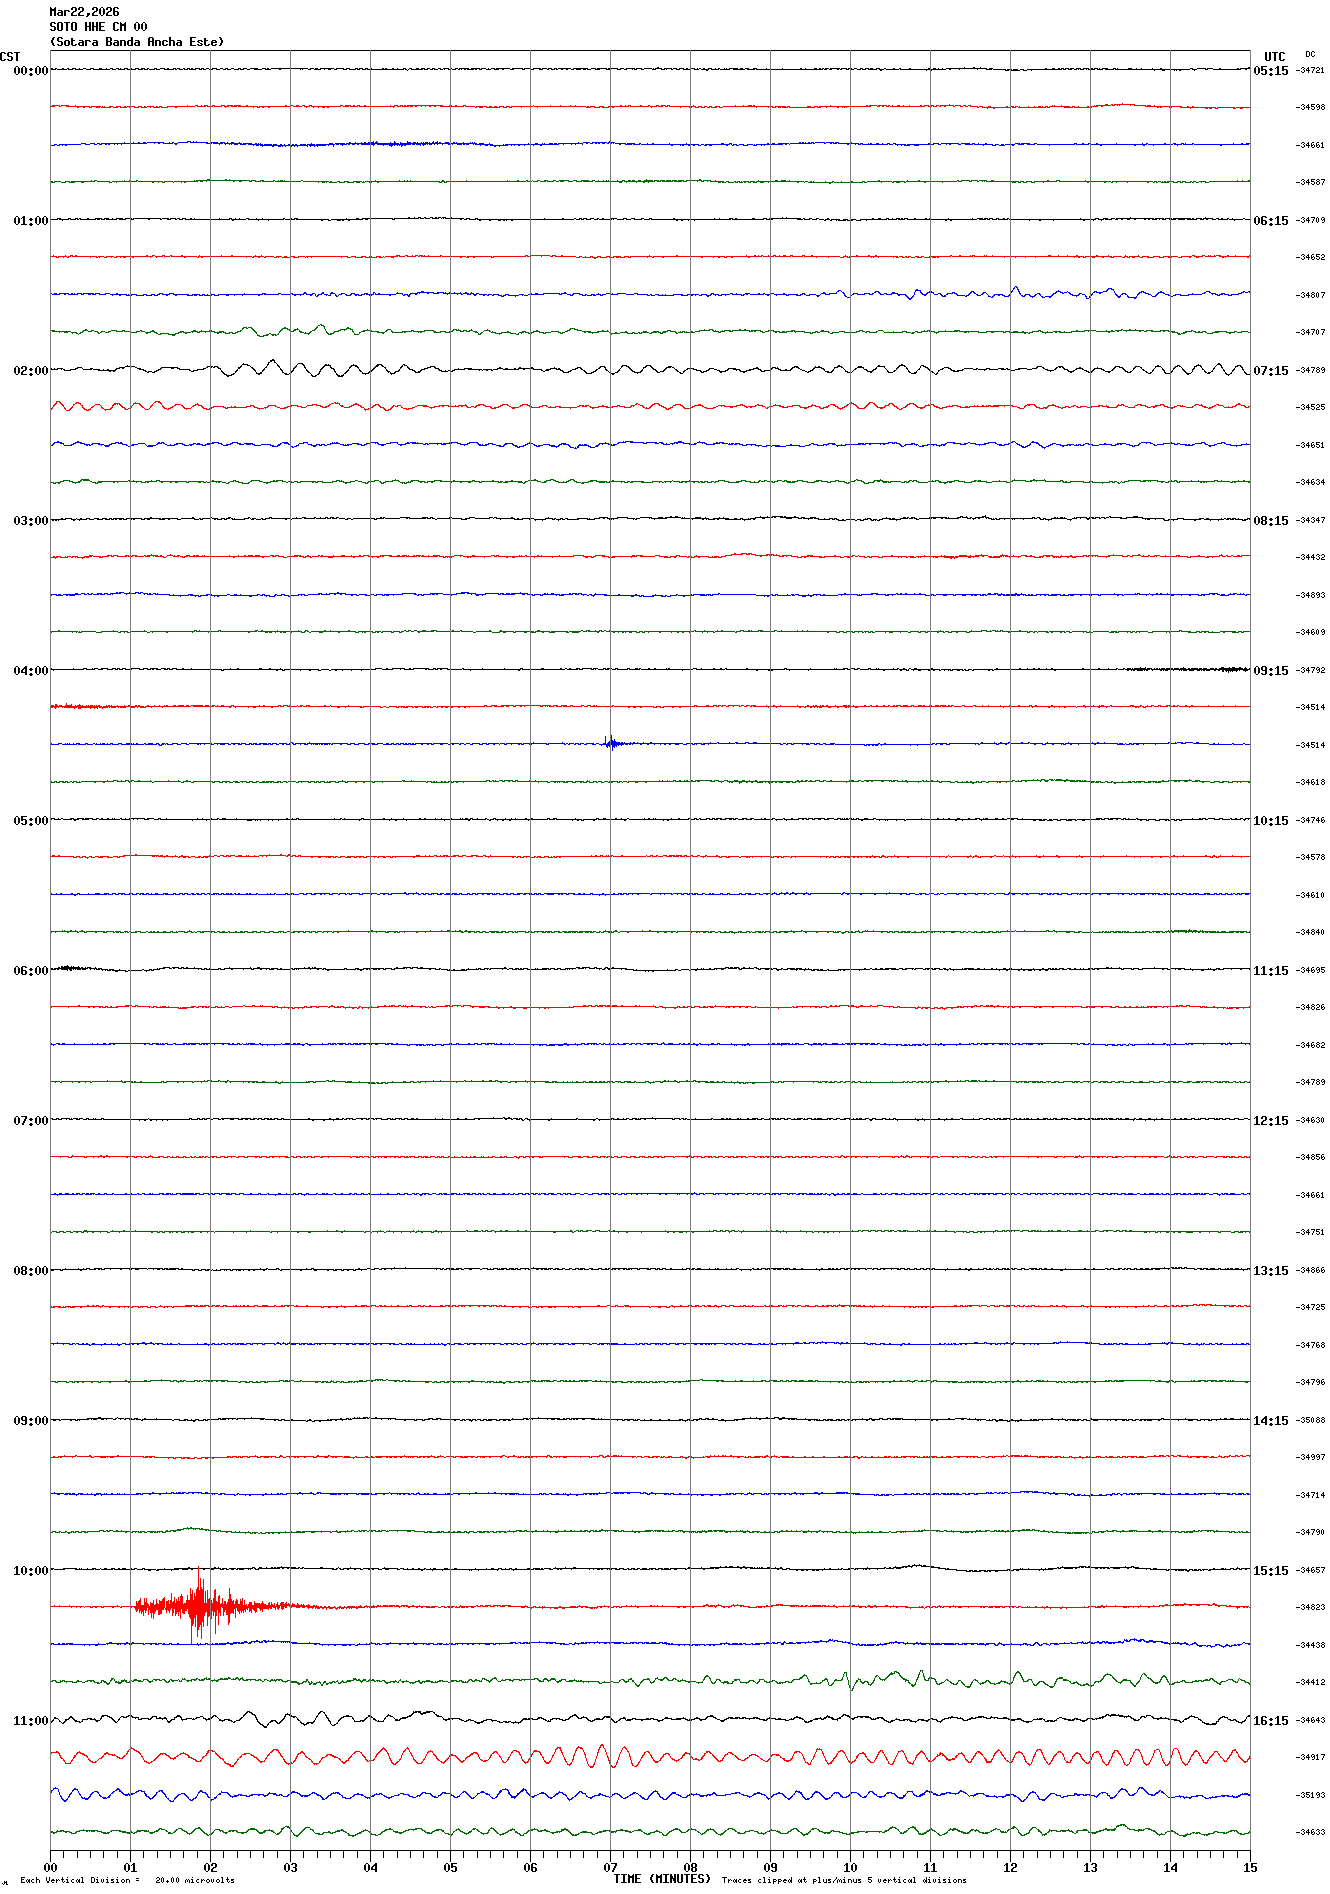Select the Mar22,2026 date header

coord(84,12)
